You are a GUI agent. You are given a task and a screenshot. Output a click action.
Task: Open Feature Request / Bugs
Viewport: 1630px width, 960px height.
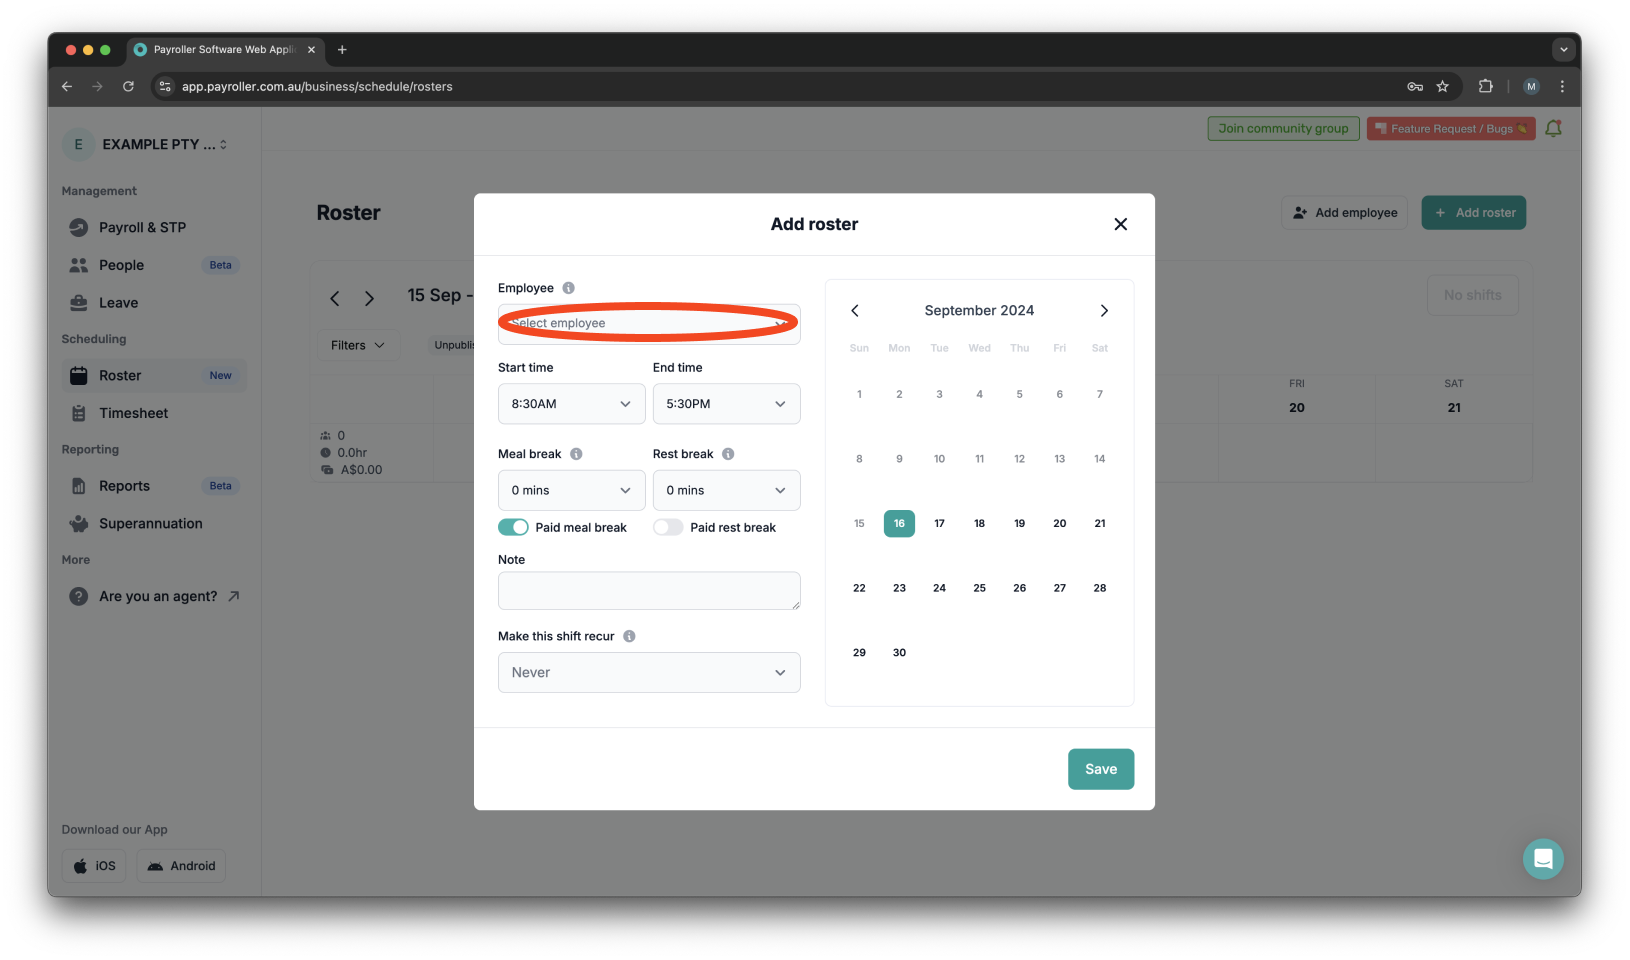point(1451,128)
